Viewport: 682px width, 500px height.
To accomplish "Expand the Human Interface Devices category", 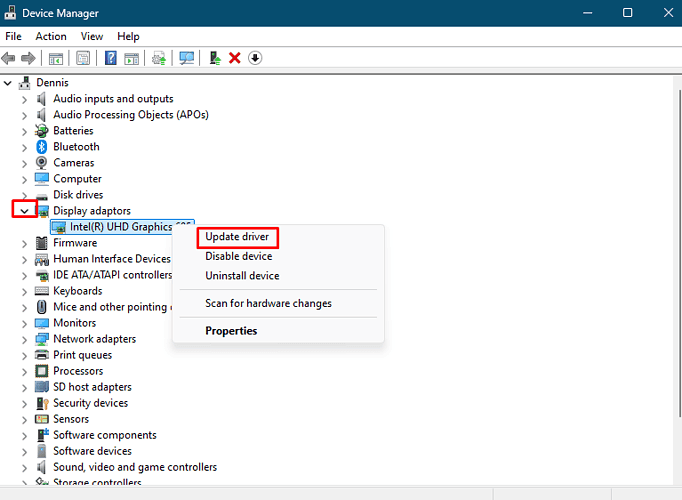I will (24, 260).
